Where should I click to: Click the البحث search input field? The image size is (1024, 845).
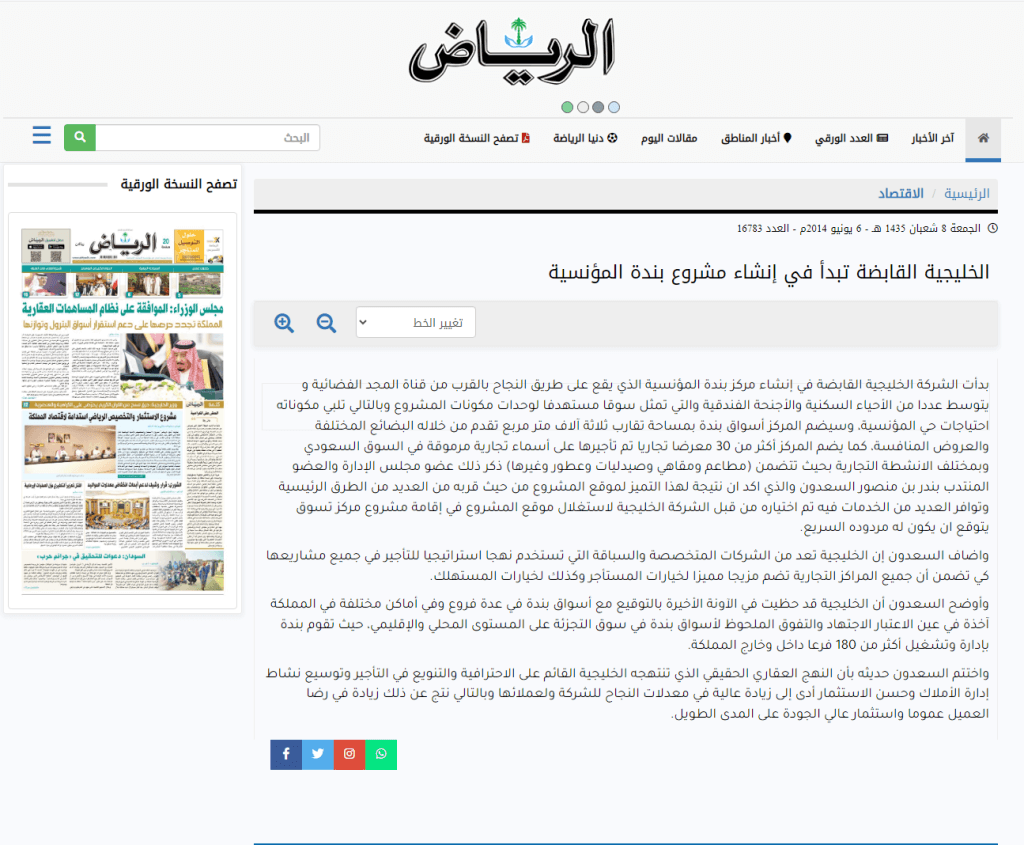pos(208,137)
